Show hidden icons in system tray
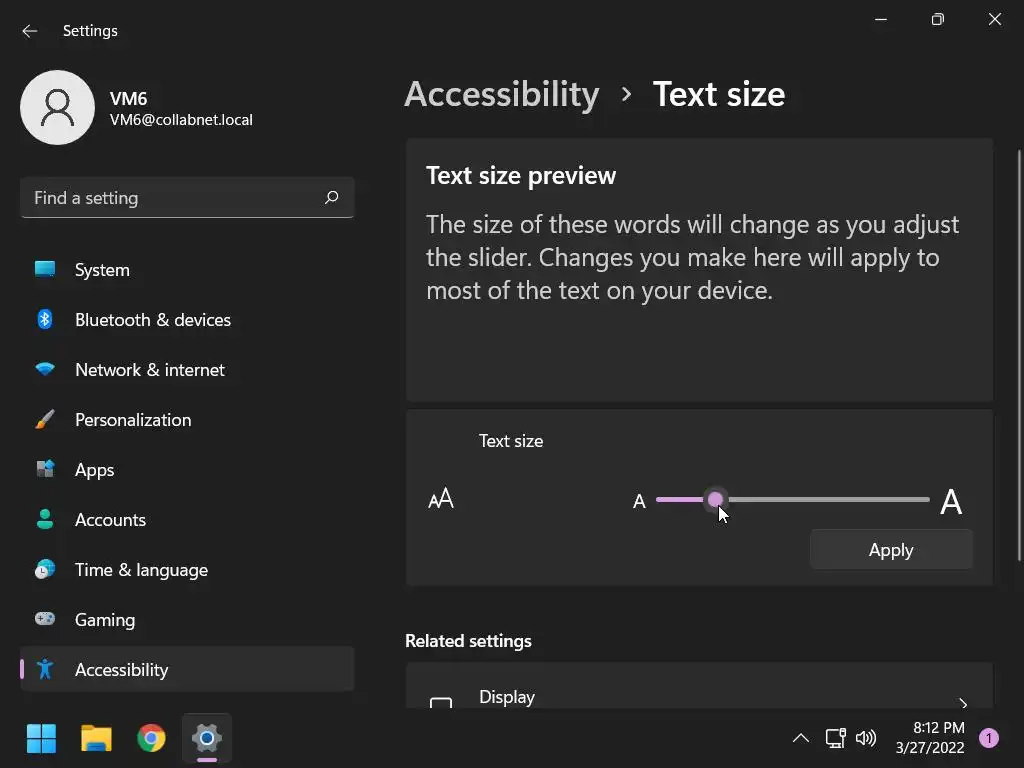This screenshot has height=768, width=1024. tap(800, 739)
